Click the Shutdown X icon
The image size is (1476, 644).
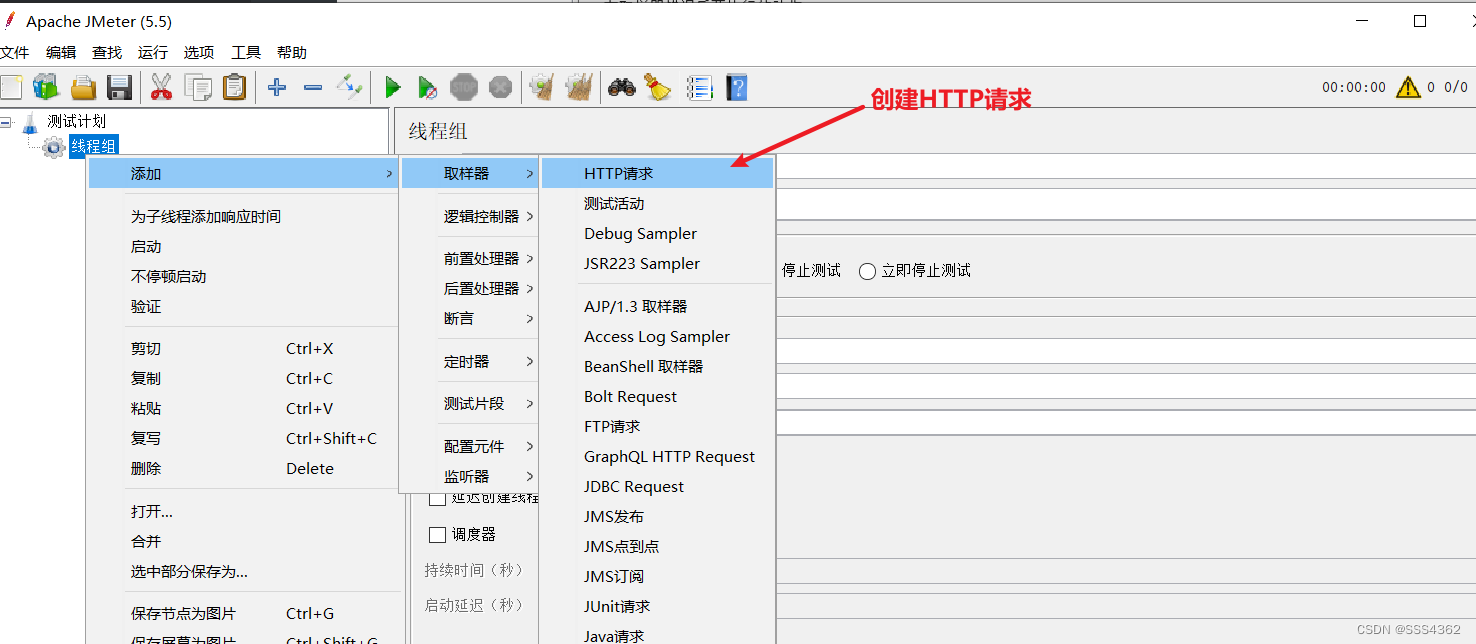500,87
